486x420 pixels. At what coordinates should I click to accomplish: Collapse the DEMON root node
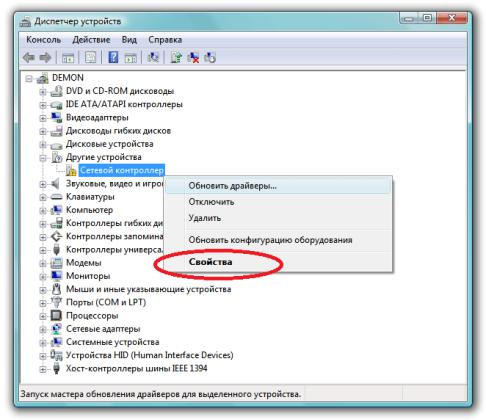click(x=29, y=79)
